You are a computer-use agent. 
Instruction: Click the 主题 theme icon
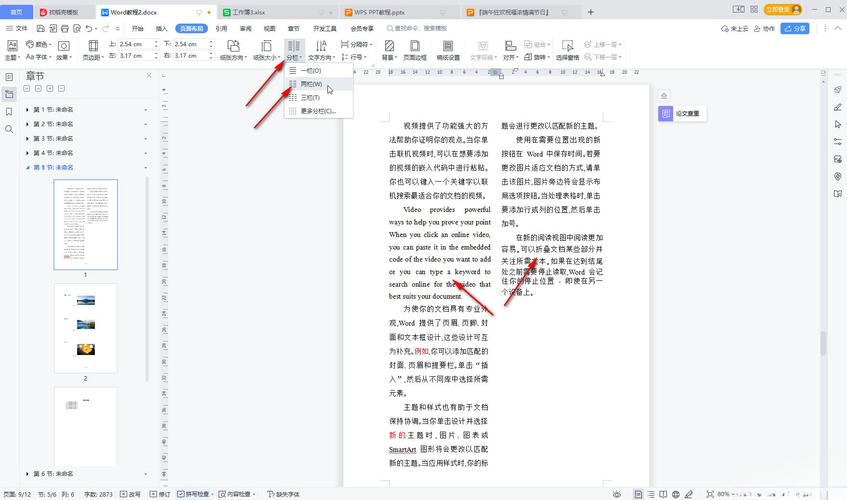pos(12,46)
